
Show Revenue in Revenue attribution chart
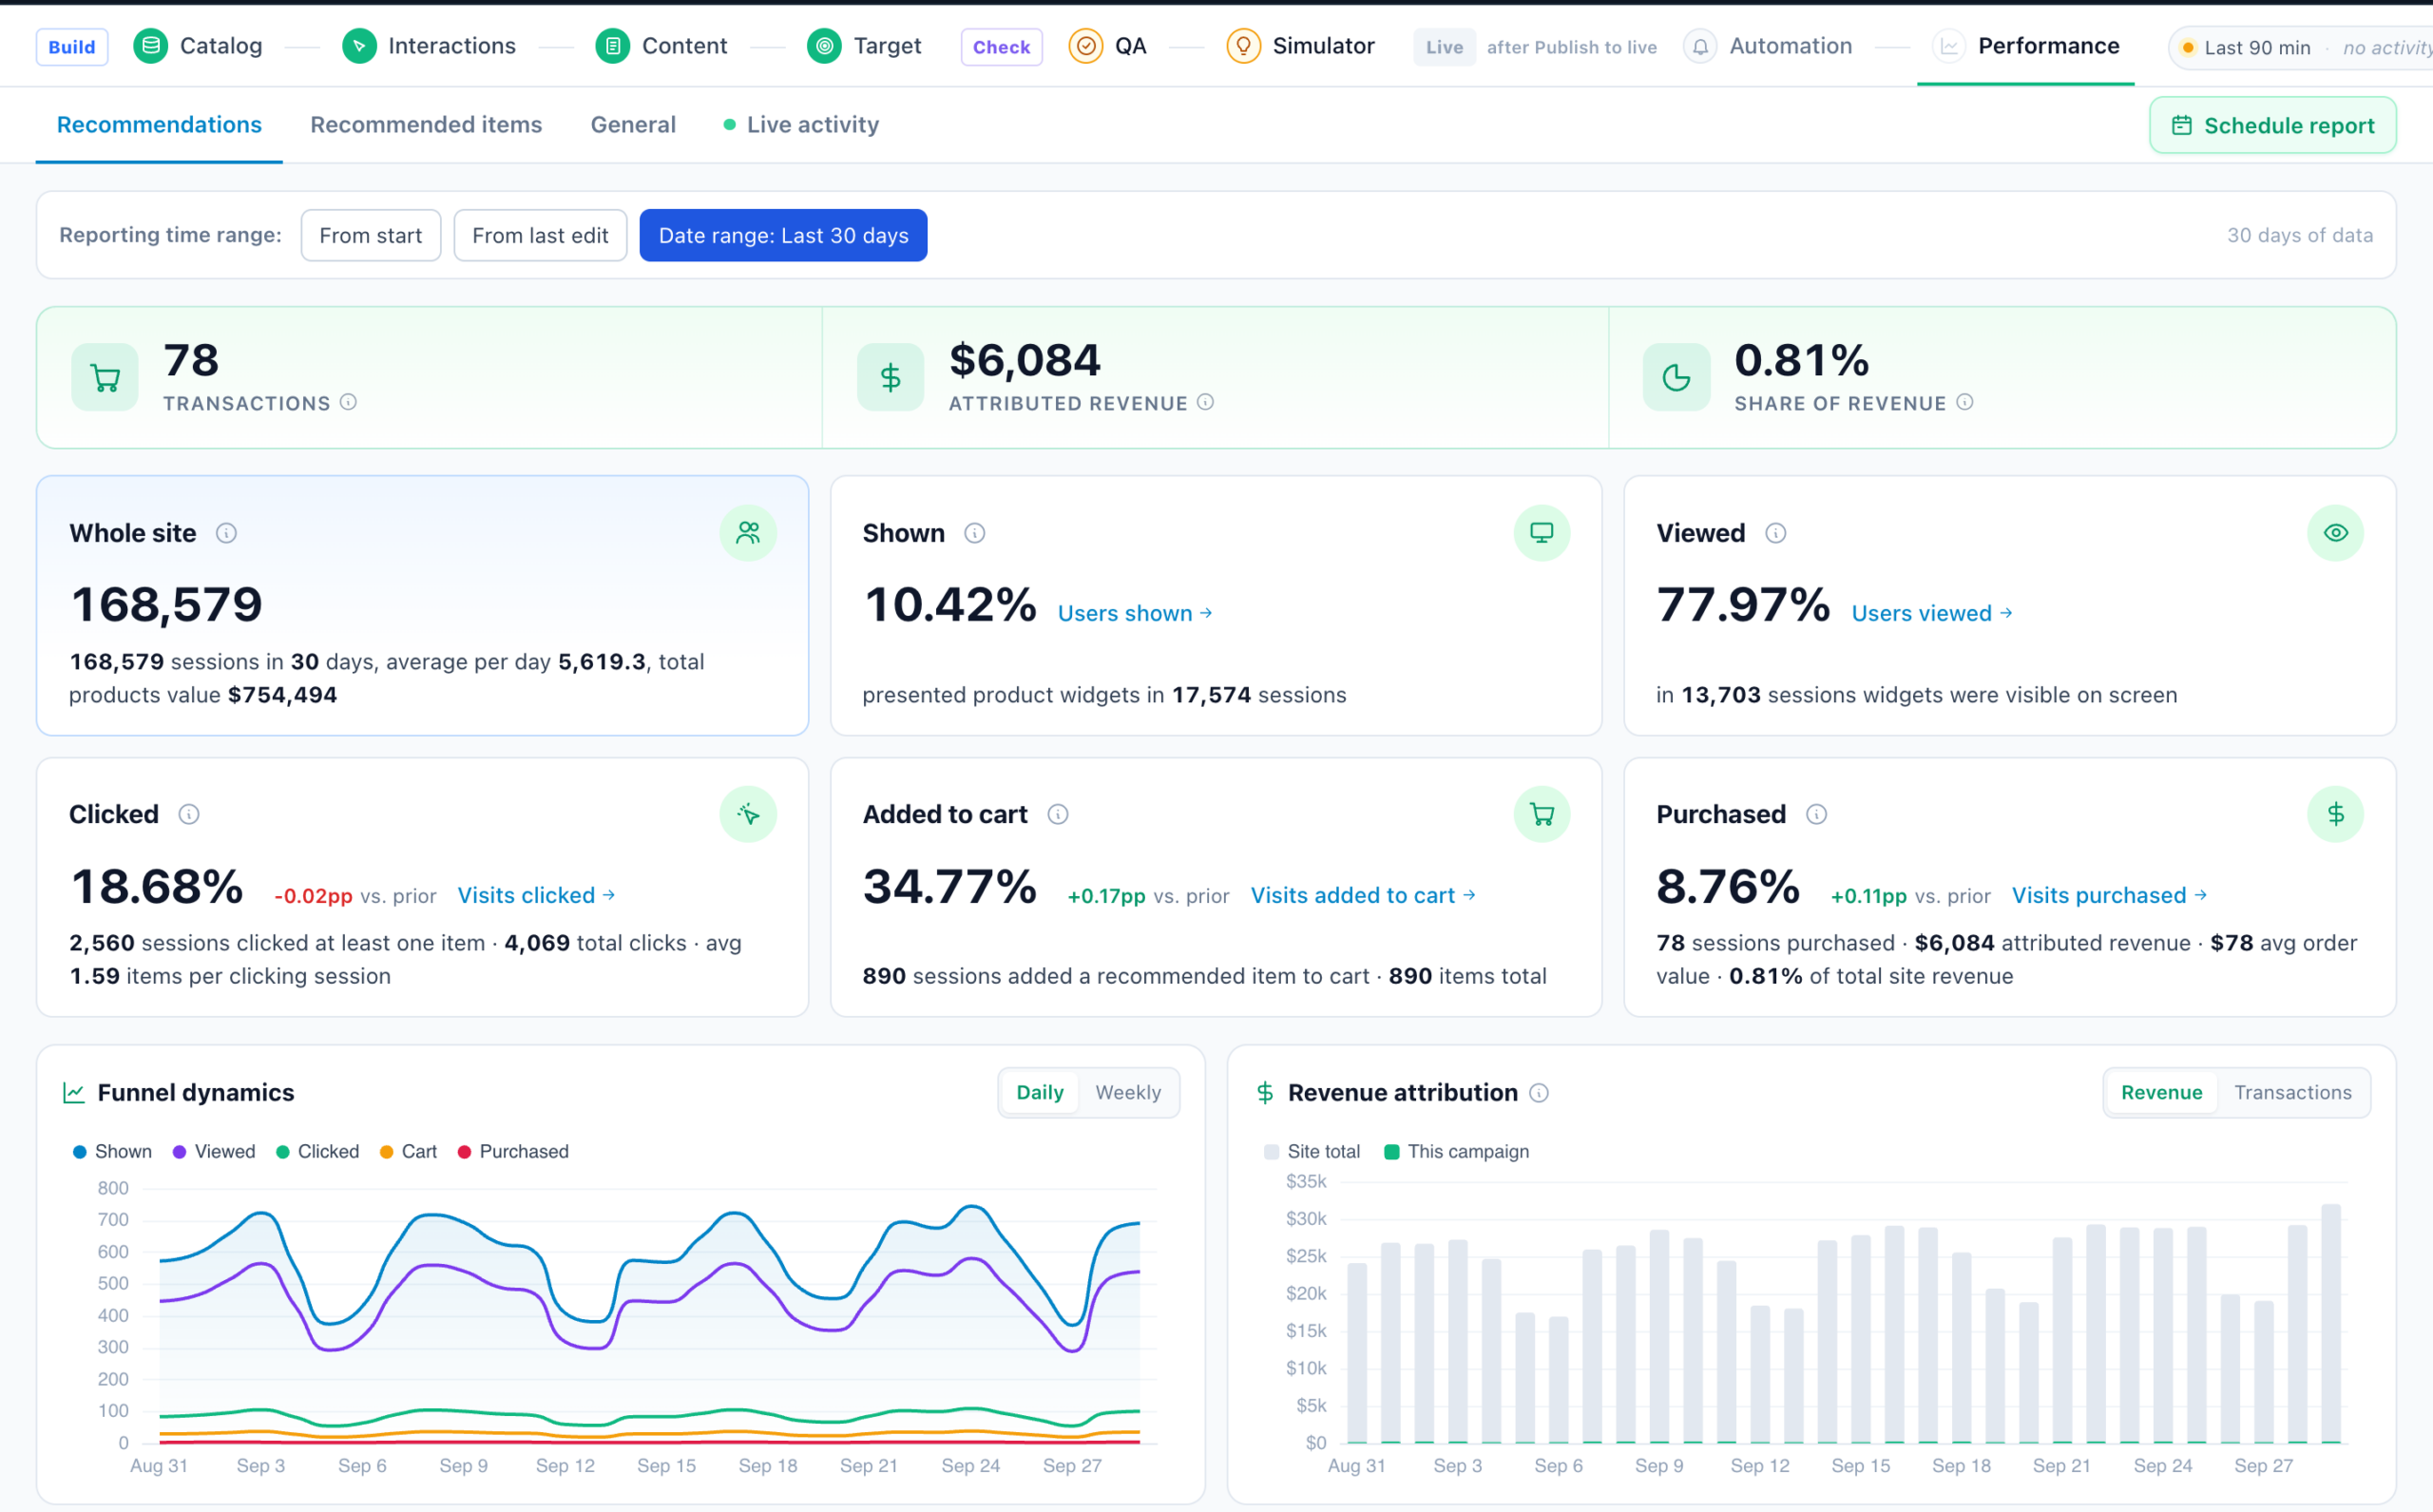click(2162, 1092)
